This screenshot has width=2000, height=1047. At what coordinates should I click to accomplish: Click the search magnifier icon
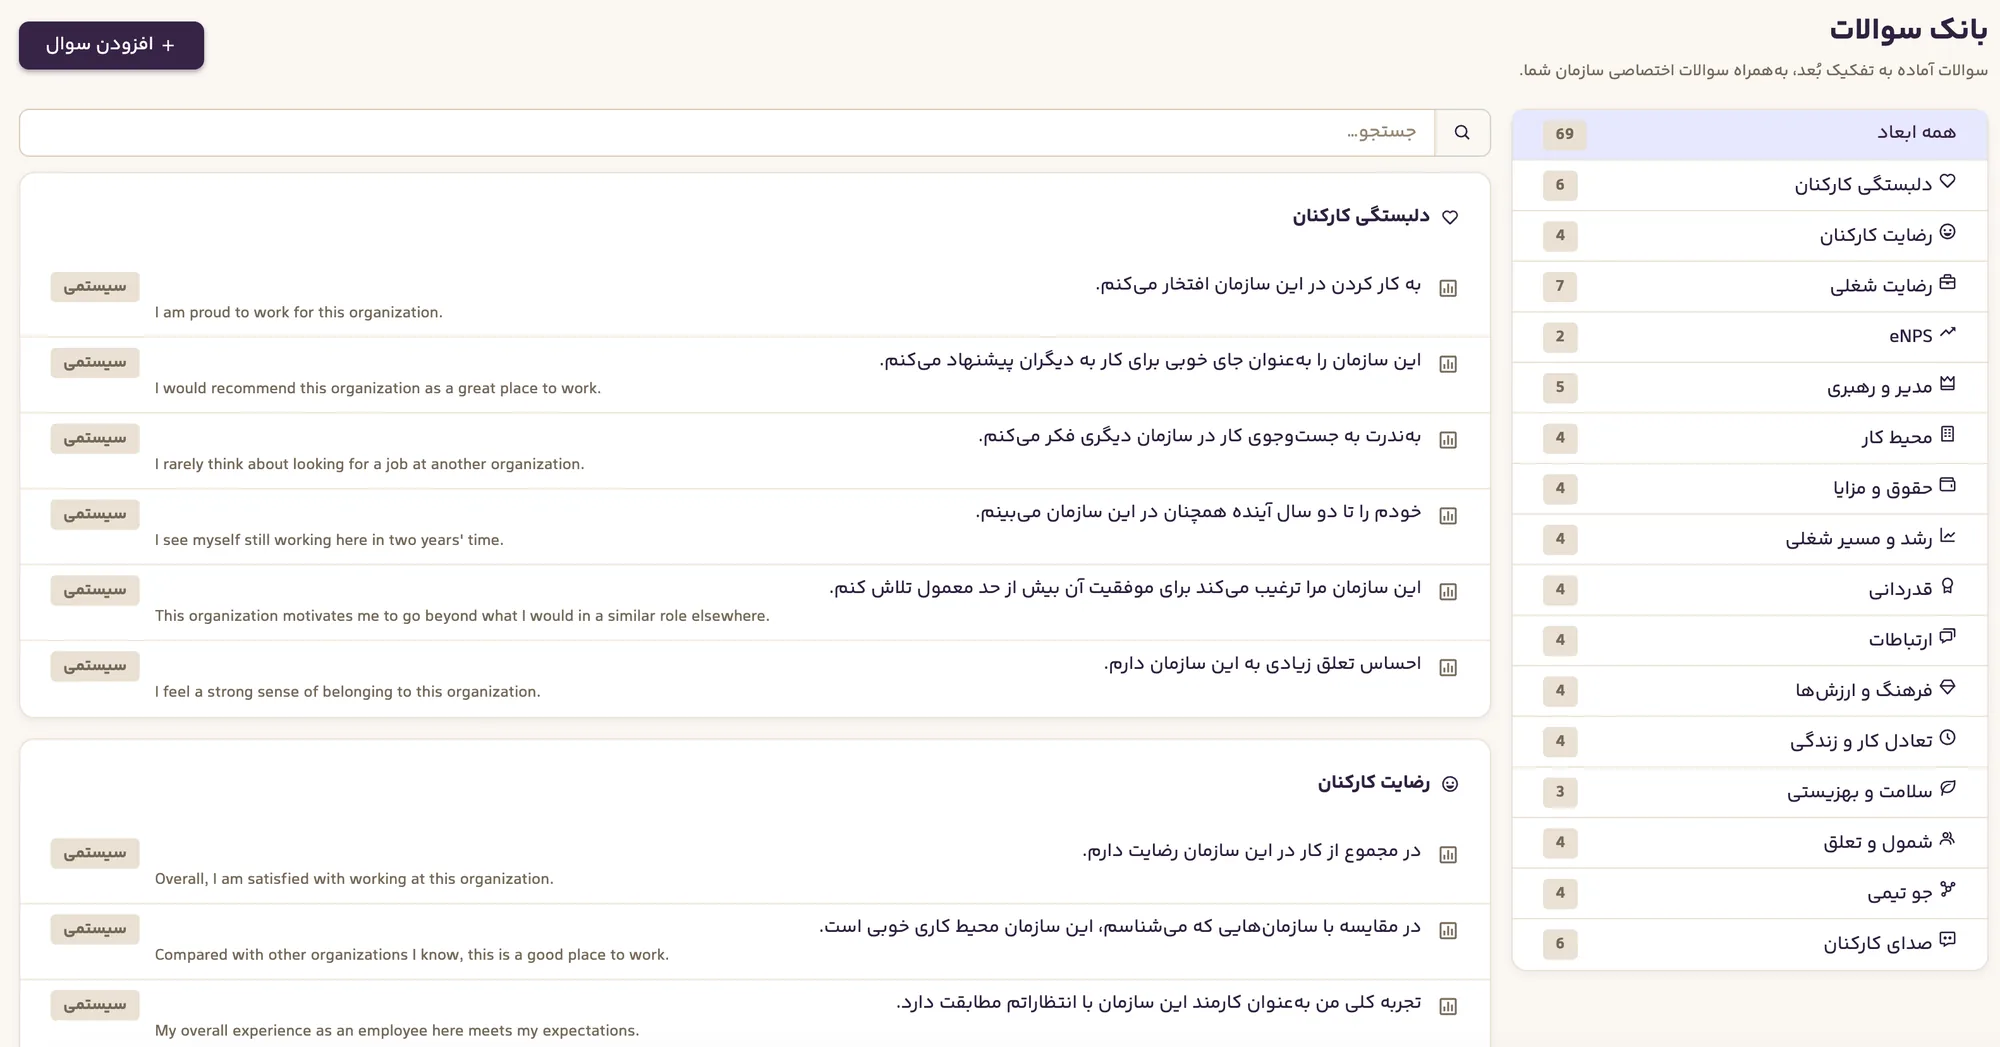tap(1462, 133)
